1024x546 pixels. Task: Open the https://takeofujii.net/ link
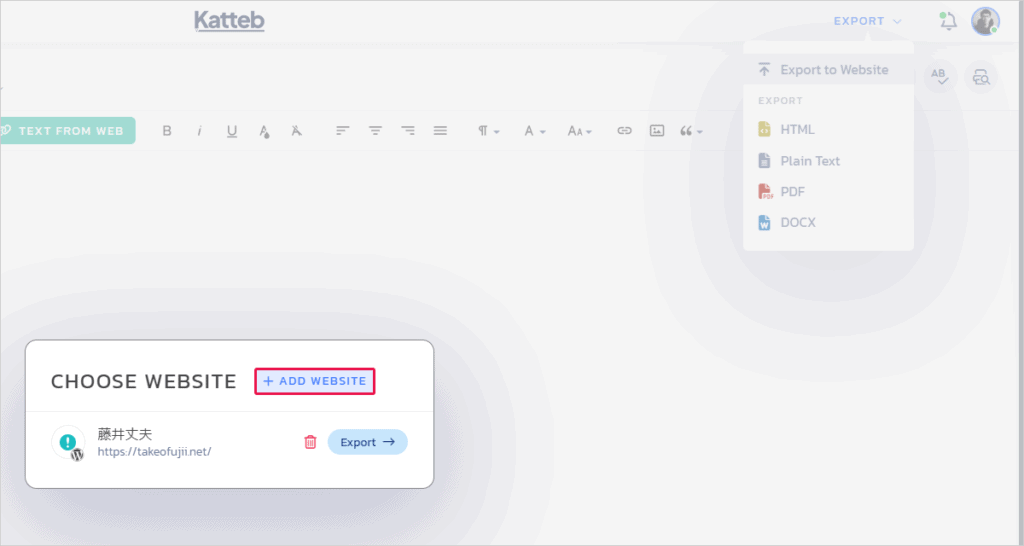point(154,451)
